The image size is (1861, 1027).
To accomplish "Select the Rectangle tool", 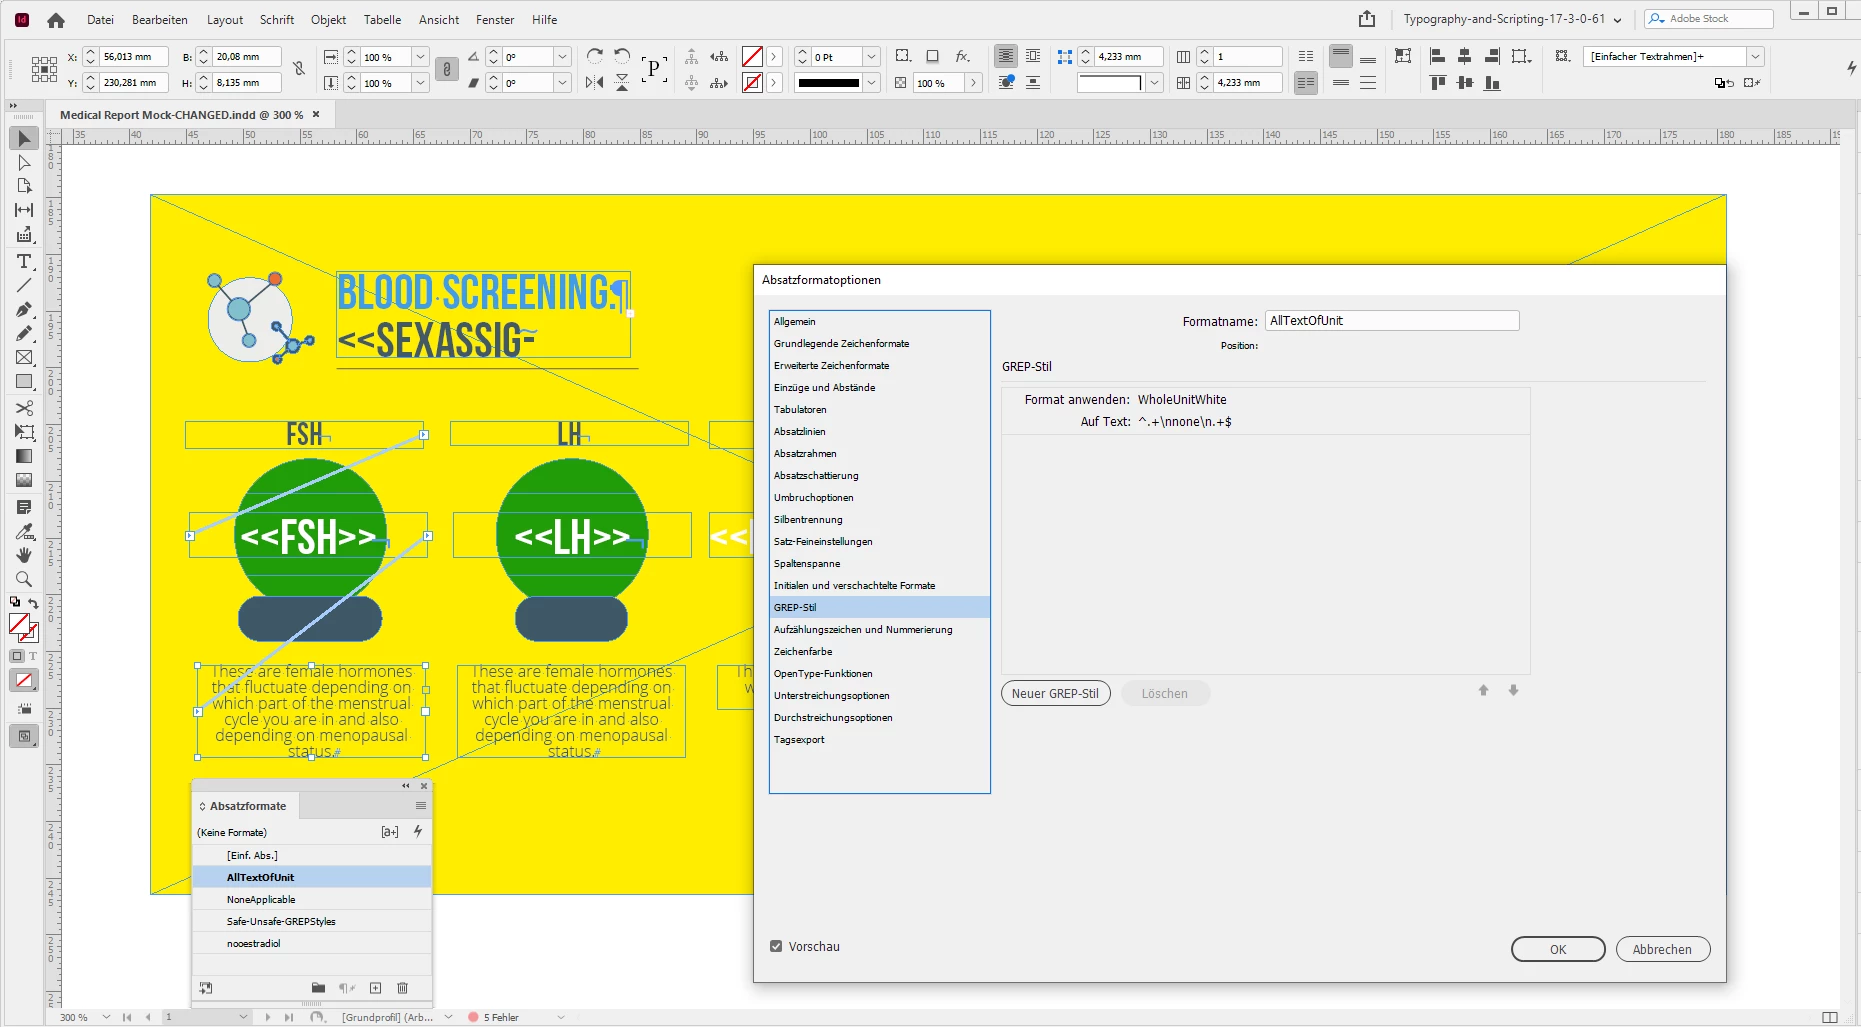I will tap(24, 381).
